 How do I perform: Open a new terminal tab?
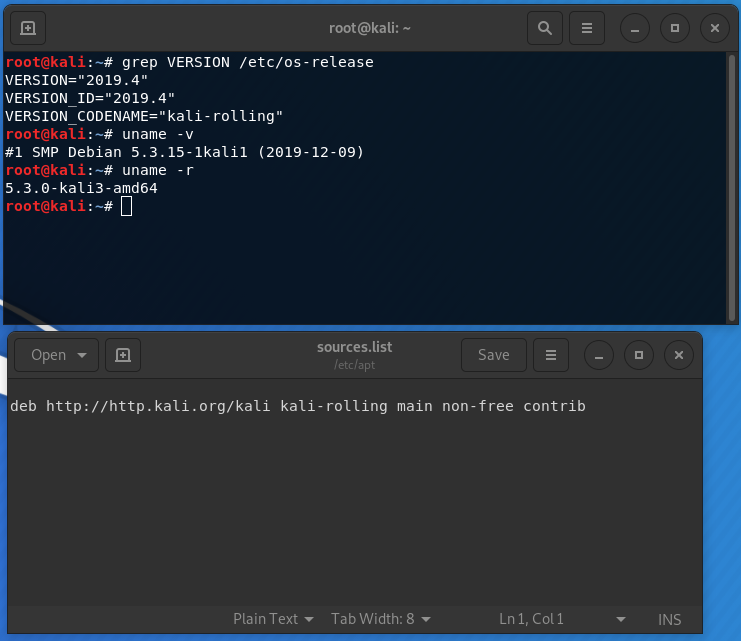(27, 28)
